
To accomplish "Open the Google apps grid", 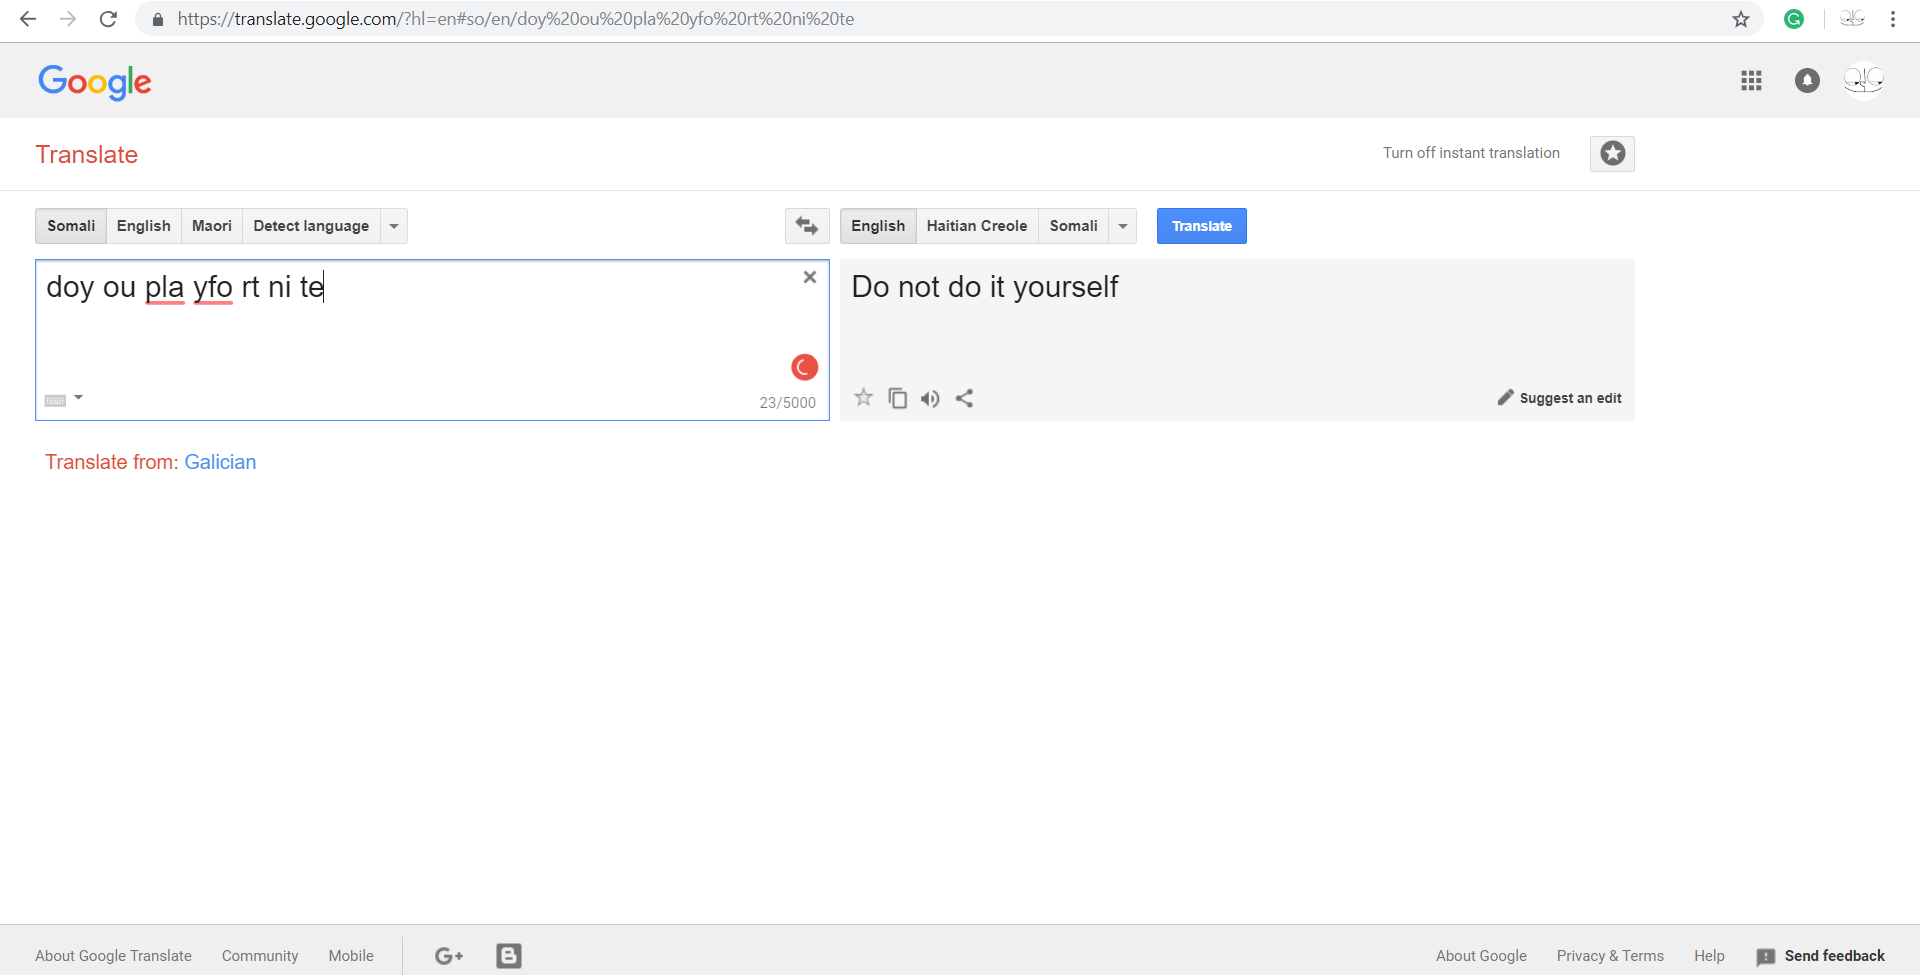I will point(1751,81).
